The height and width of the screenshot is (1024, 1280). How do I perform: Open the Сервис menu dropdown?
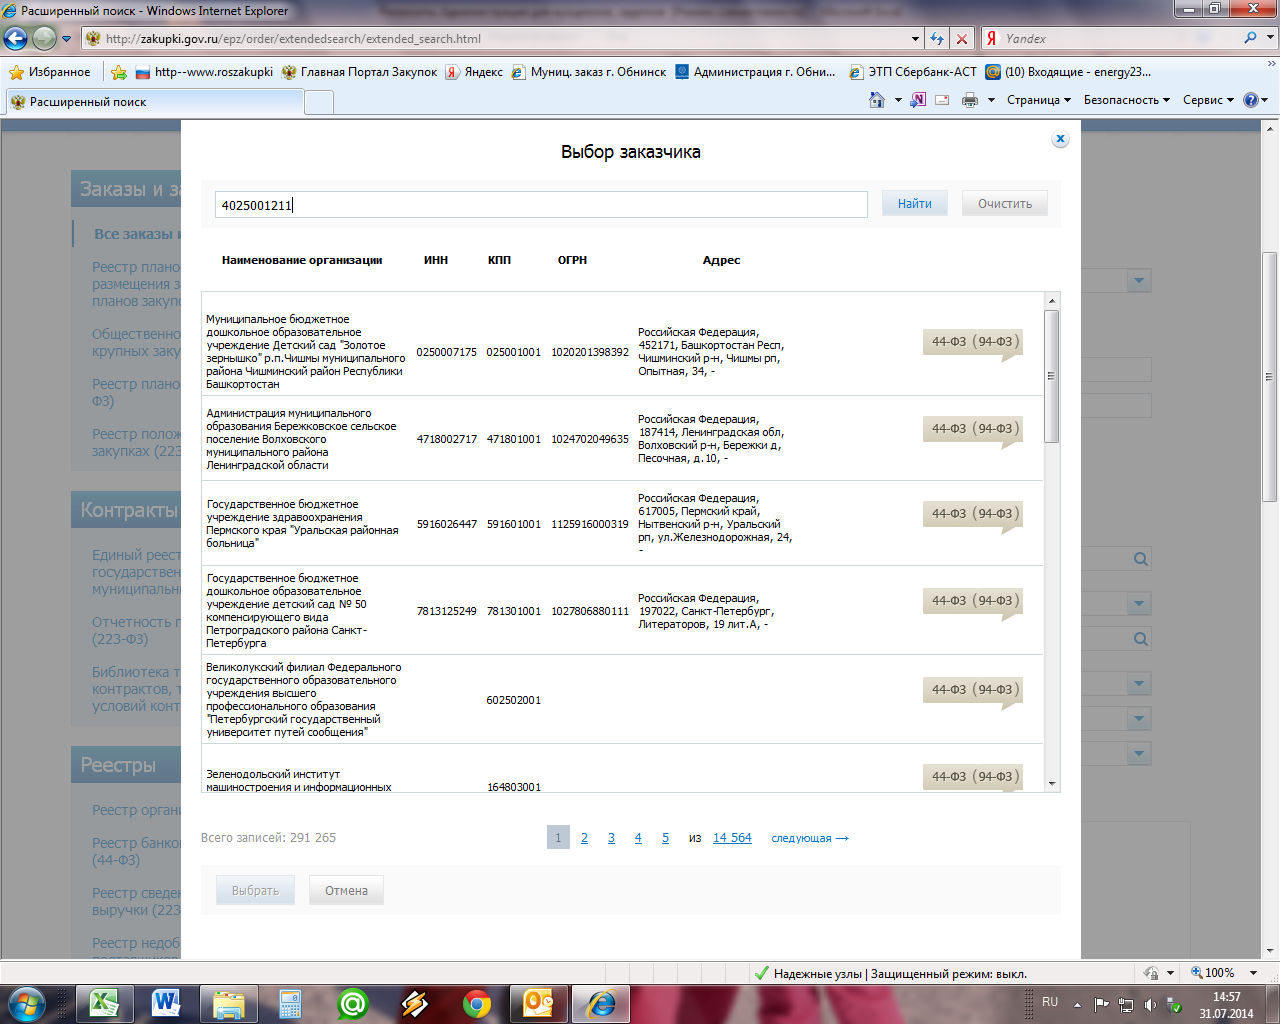(x=1208, y=100)
